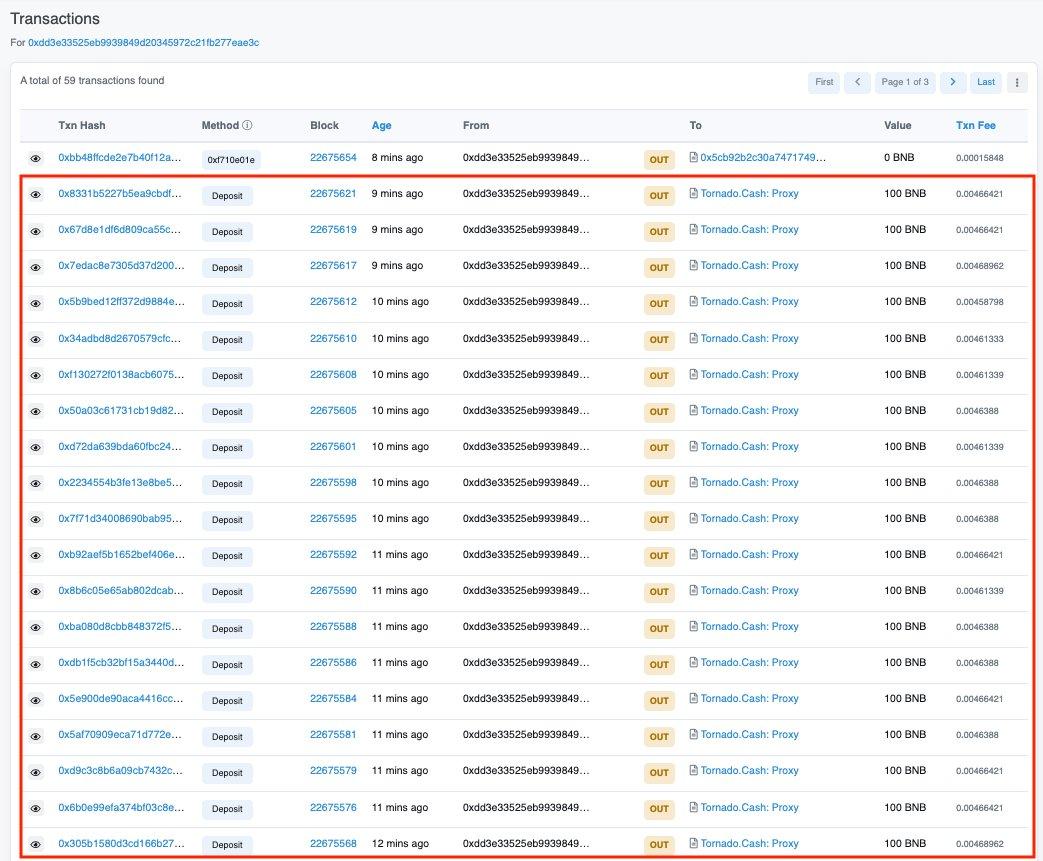Open transaction hash 0xf130272f0138acb6075
The width and height of the screenshot is (1043, 861).
click(121, 375)
